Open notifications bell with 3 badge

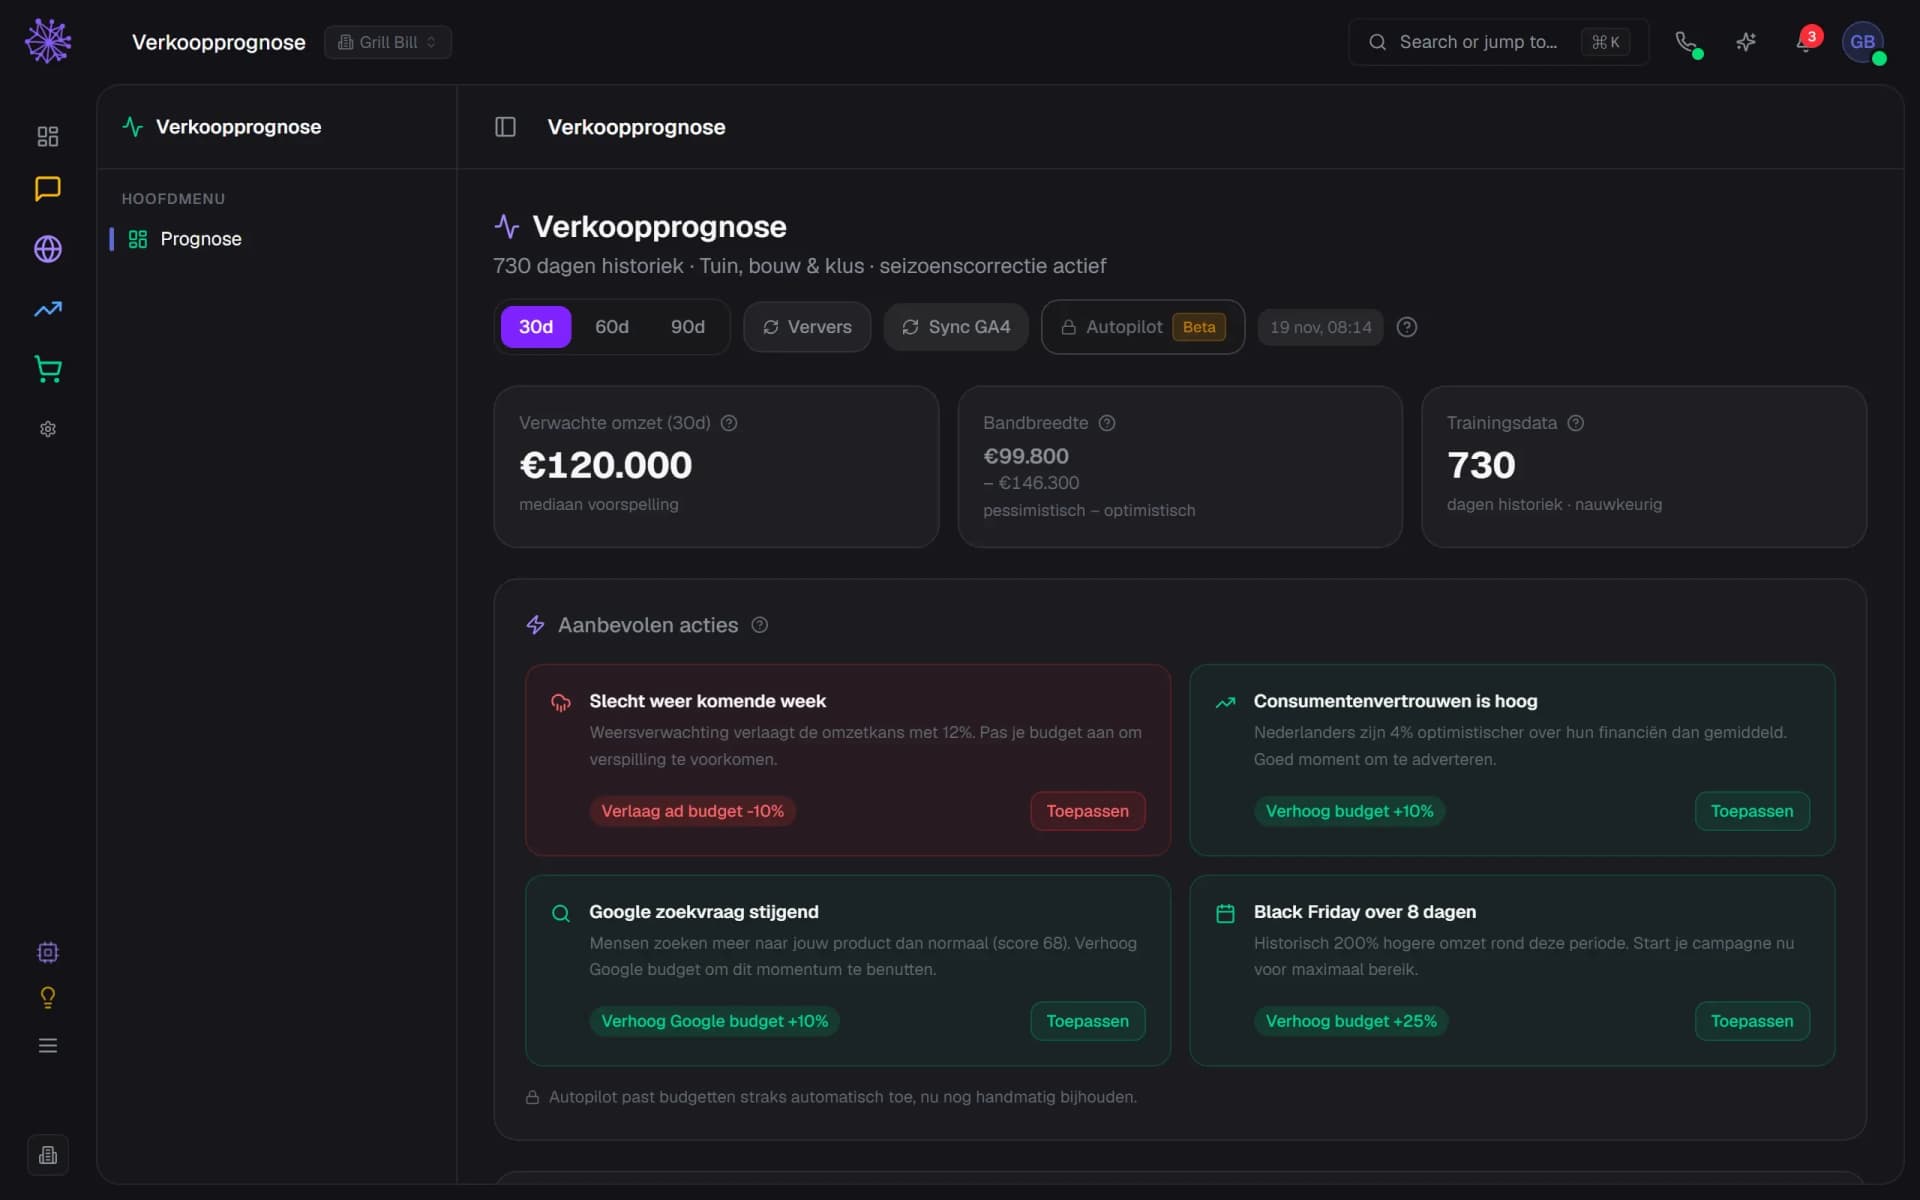click(x=1806, y=42)
